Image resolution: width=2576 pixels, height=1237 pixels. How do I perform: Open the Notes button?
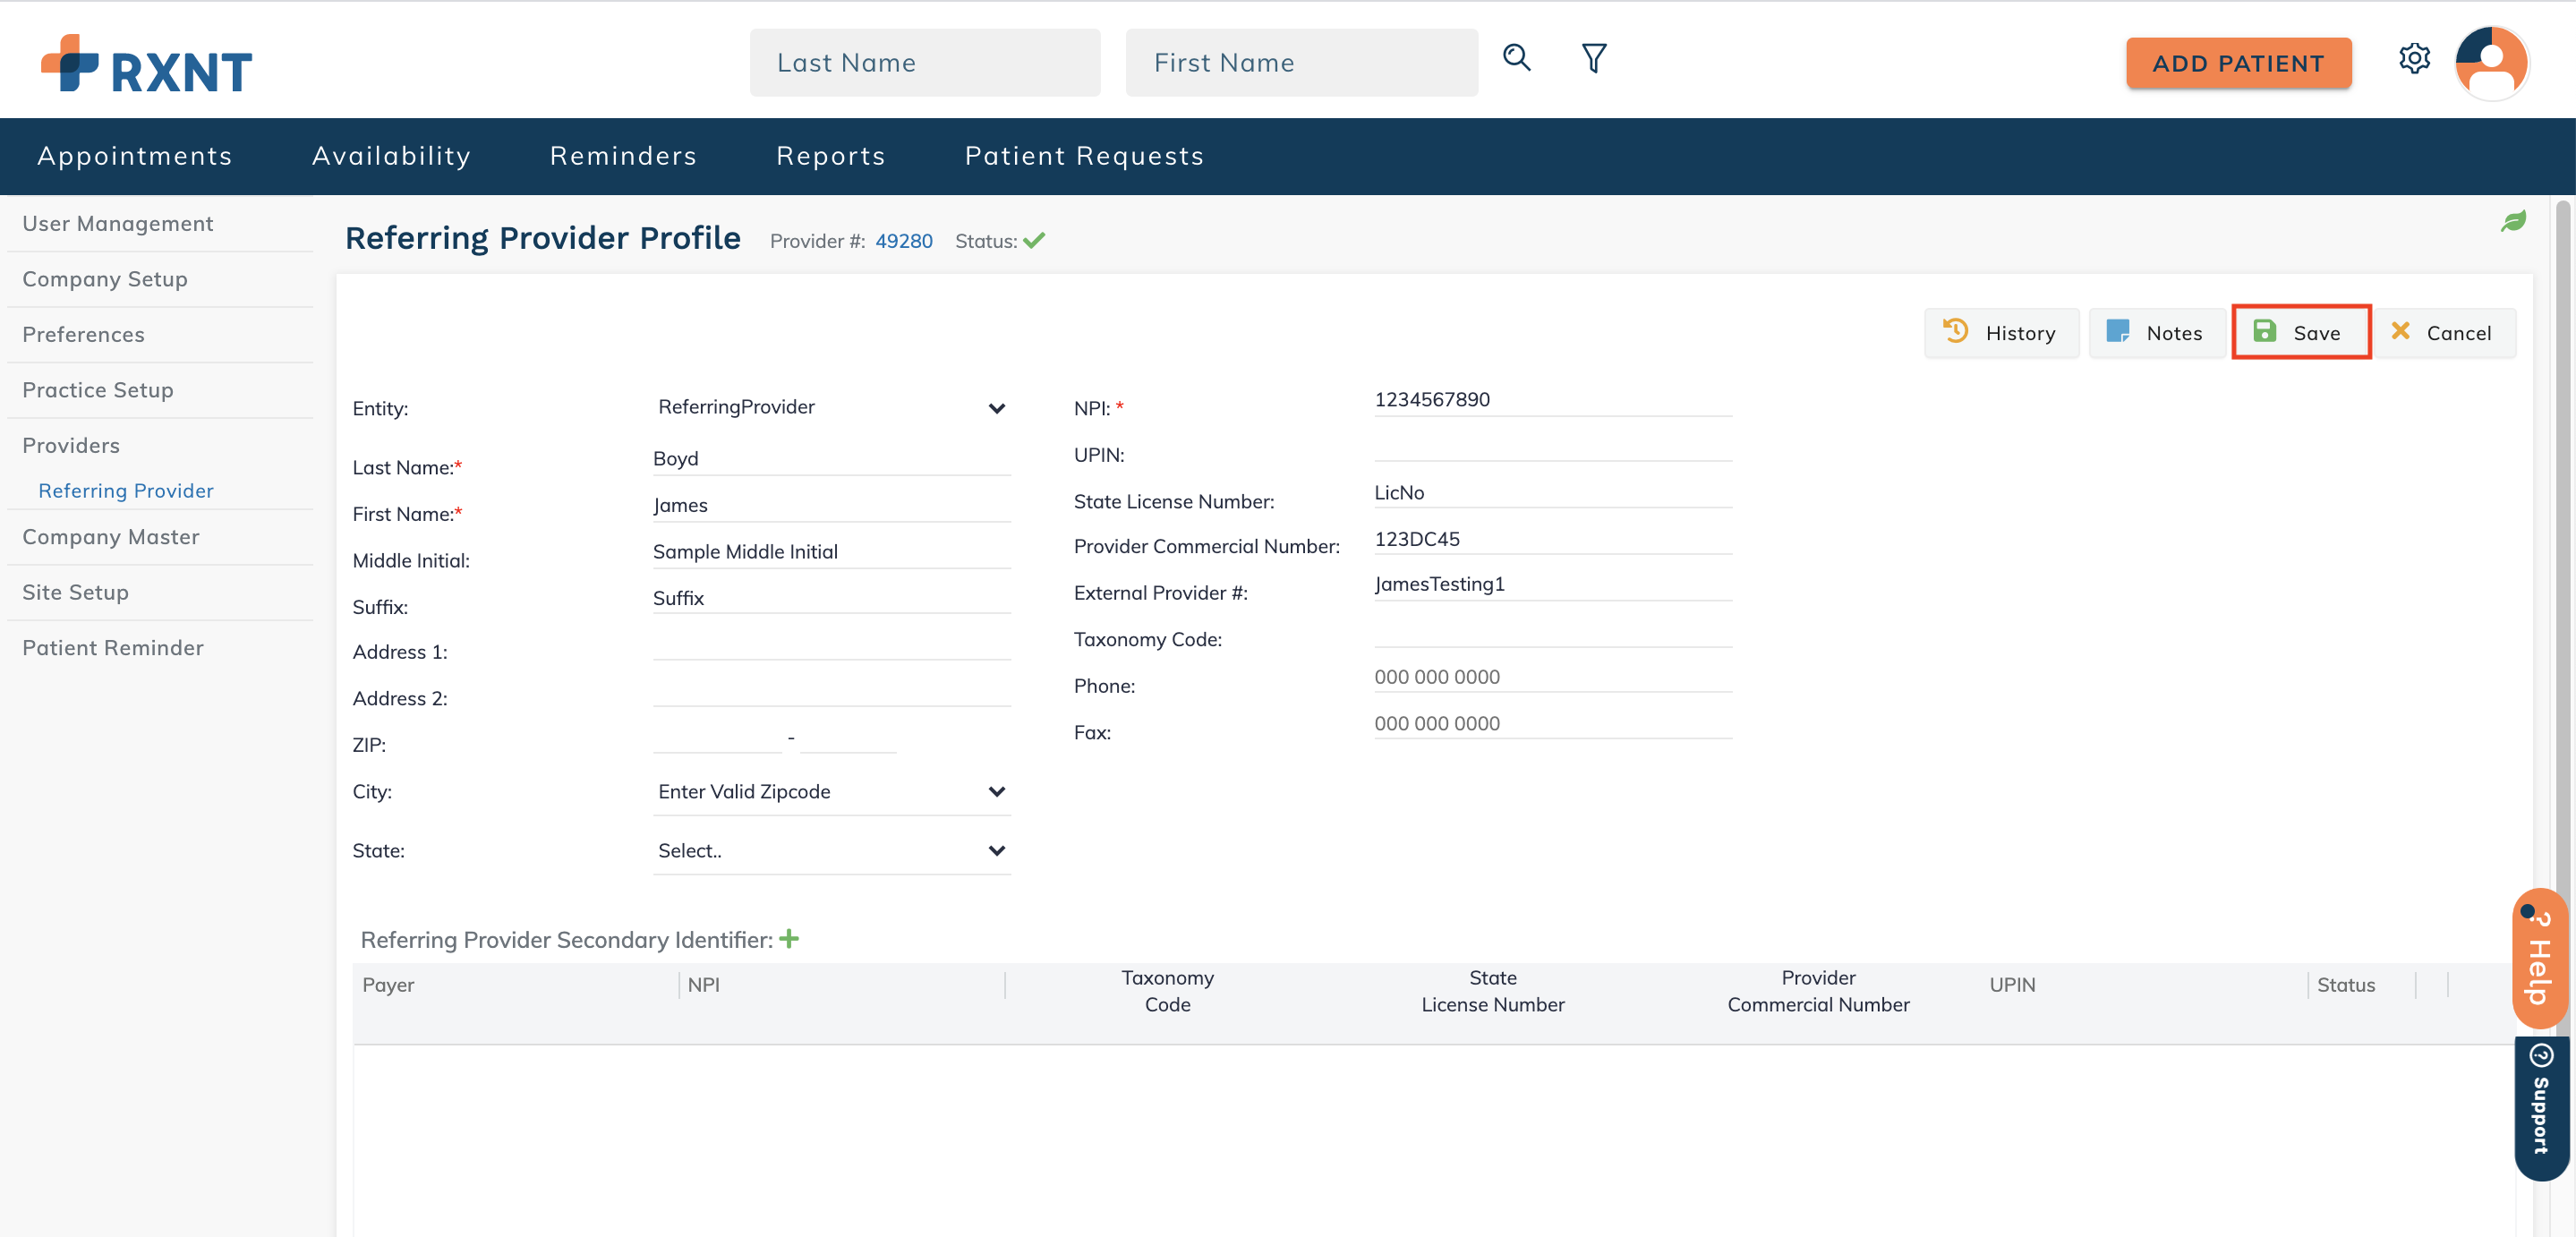click(2156, 333)
